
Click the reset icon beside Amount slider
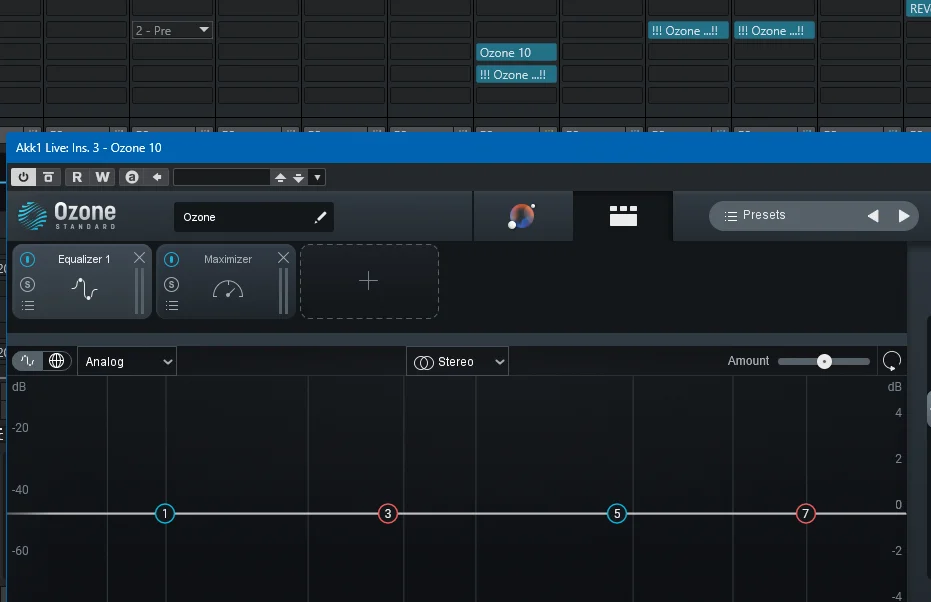coord(892,360)
